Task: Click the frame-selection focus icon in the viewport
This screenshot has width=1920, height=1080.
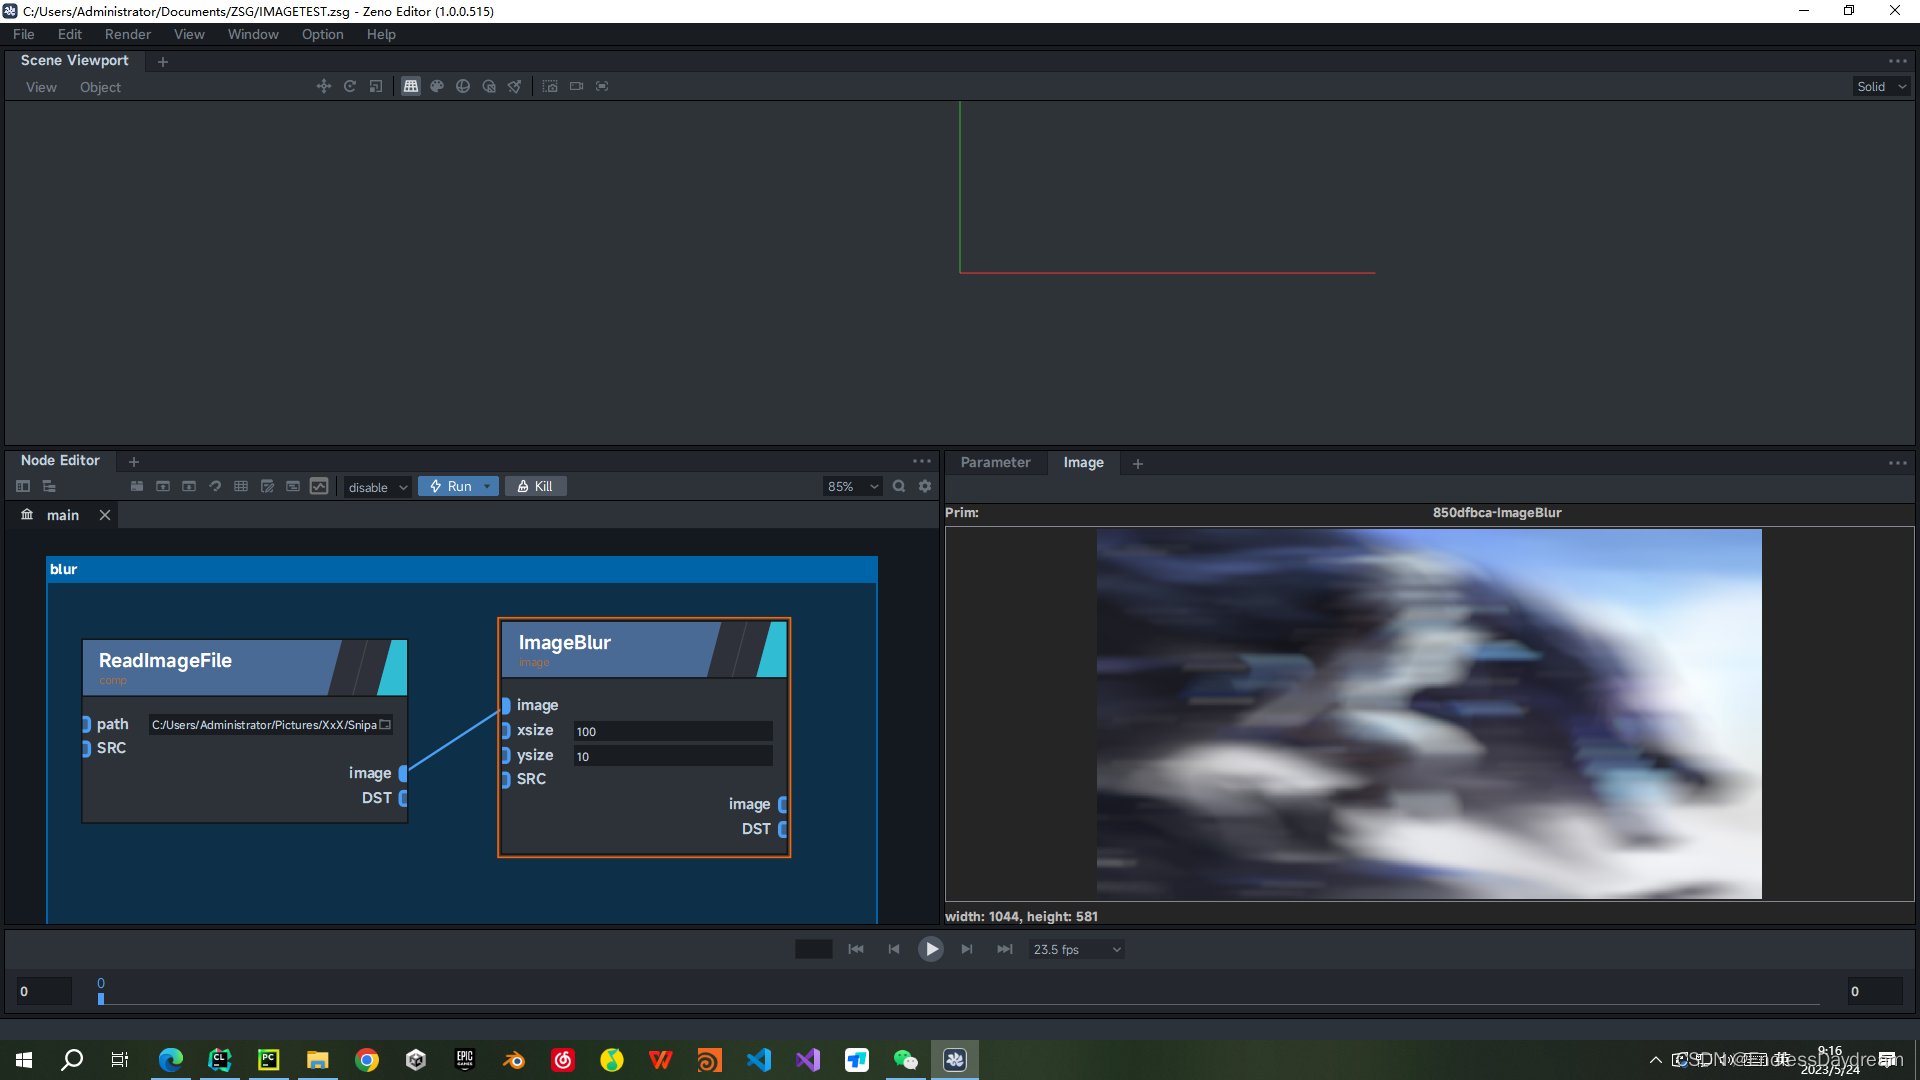Action: (x=602, y=86)
